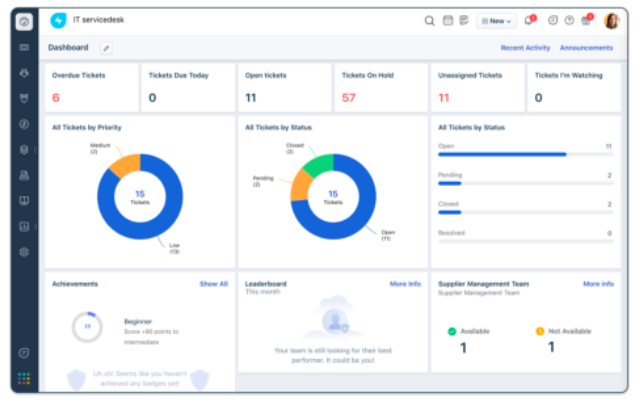Click the green Closed slice in Status donut
The image size is (642, 405).
click(321, 164)
